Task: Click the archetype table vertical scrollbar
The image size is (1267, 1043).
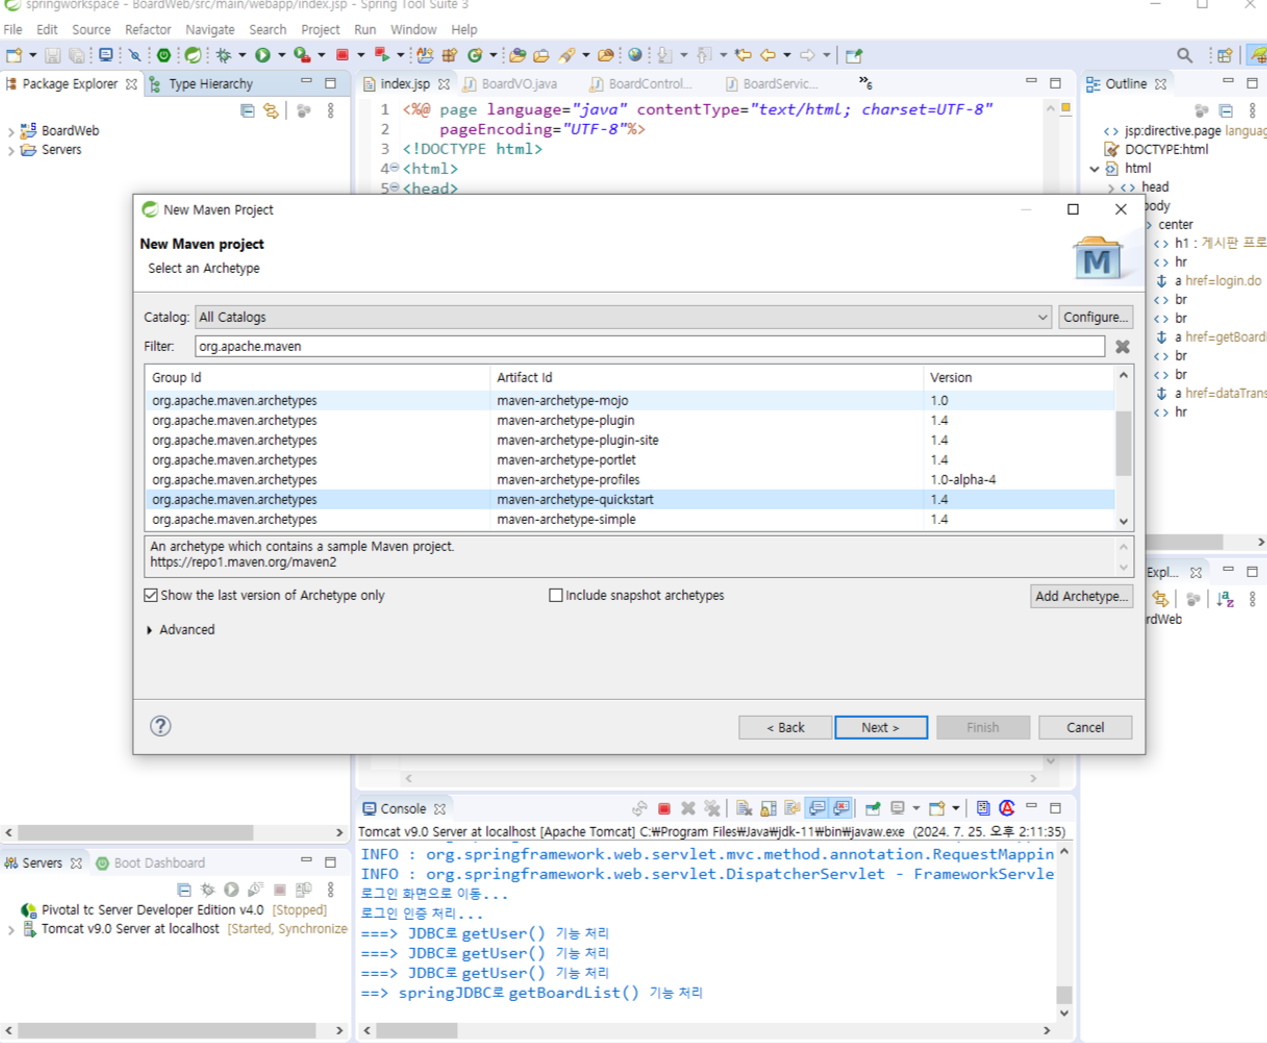Action: tap(1123, 443)
